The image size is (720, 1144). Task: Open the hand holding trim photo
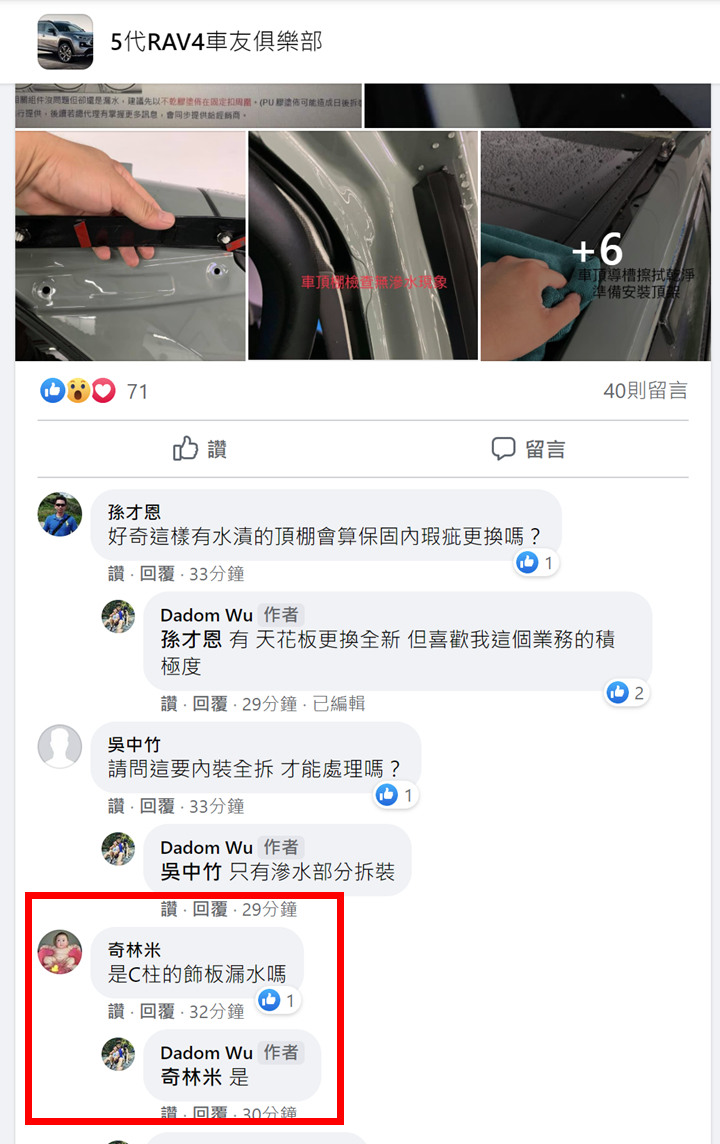(x=130, y=246)
